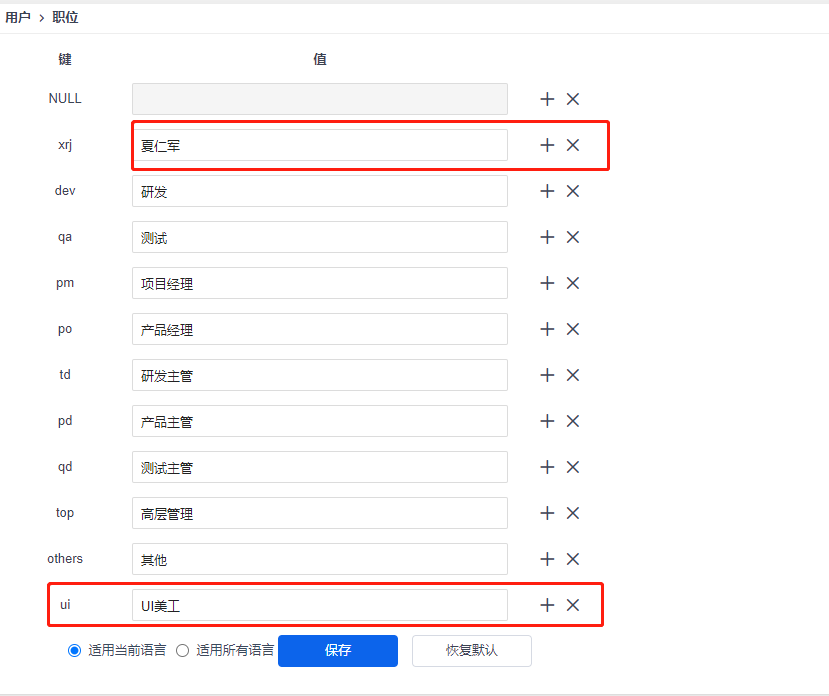Click the pd key label
829x696 pixels.
[65, 421]
